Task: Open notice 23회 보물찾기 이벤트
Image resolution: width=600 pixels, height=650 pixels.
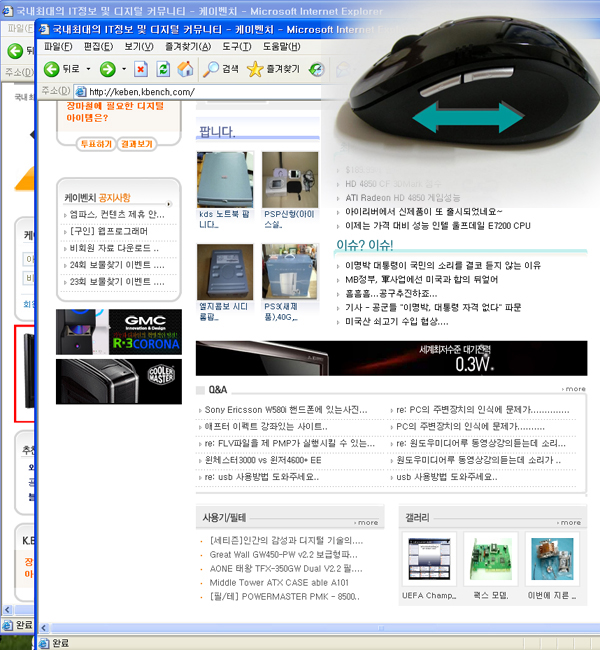Action: (x=117, y=282)
